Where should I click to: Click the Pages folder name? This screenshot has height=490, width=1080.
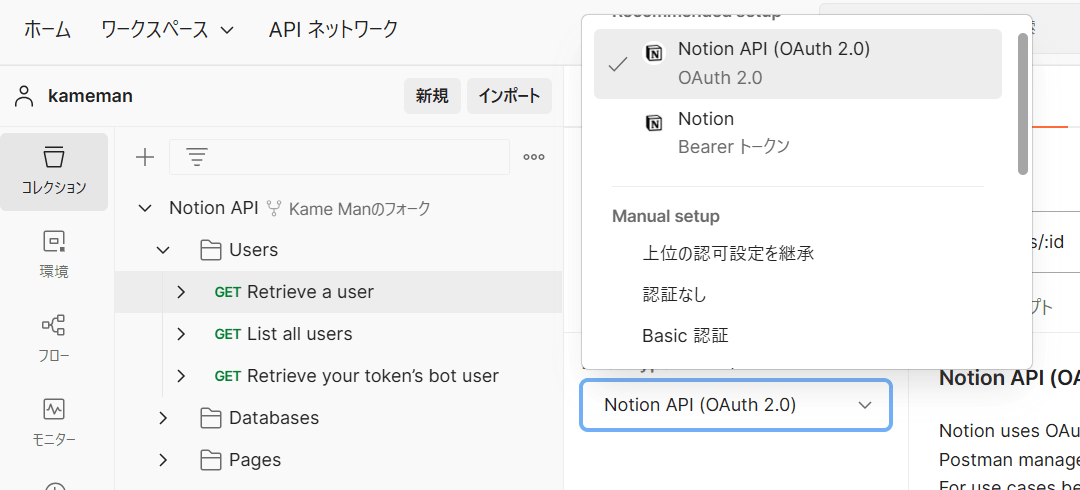point(255,460)
